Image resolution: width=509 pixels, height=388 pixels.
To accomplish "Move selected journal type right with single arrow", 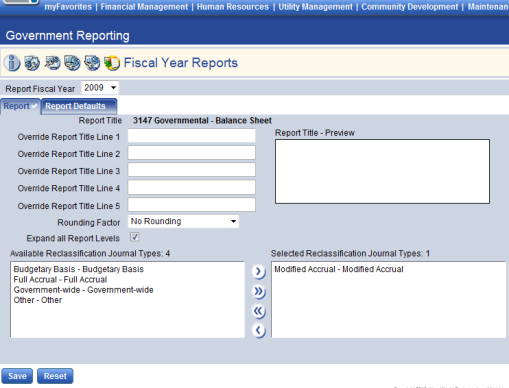I will coord(259,272).
